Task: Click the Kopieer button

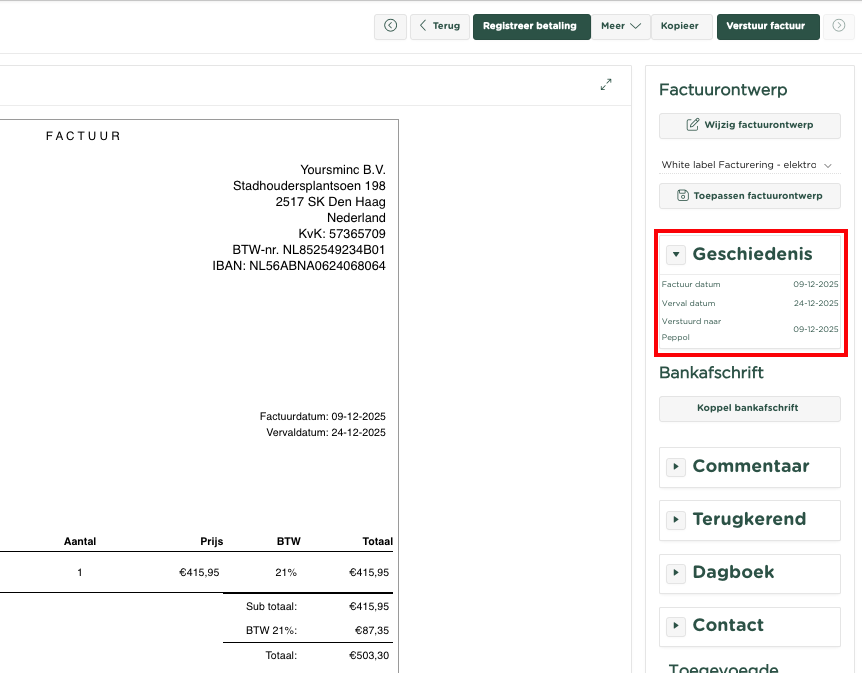Action: [680, 26]
